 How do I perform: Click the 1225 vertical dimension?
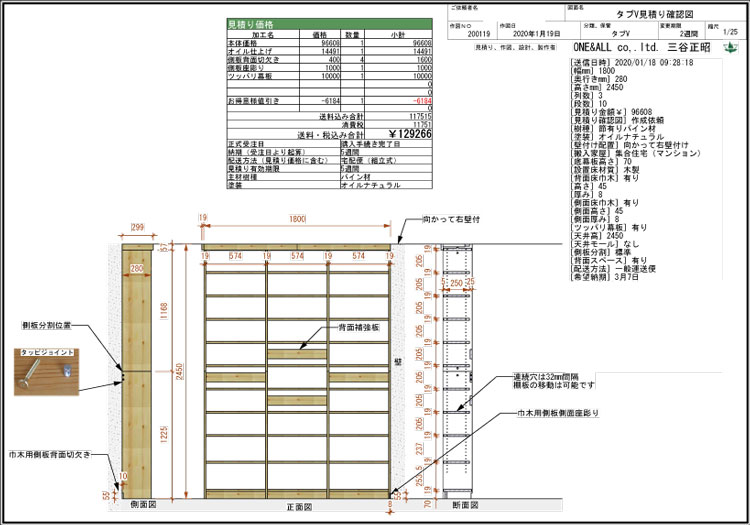point(164,434)
